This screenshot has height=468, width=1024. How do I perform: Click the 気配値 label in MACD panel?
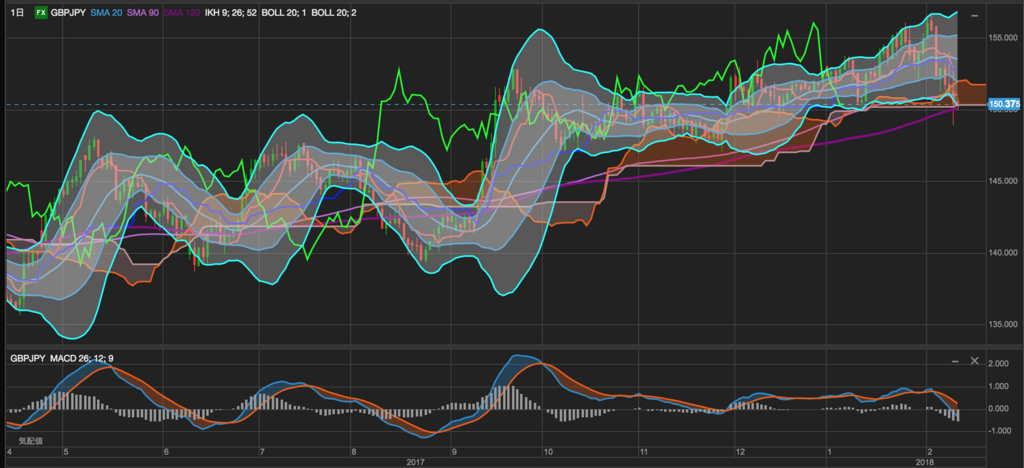tap(30, 441)
